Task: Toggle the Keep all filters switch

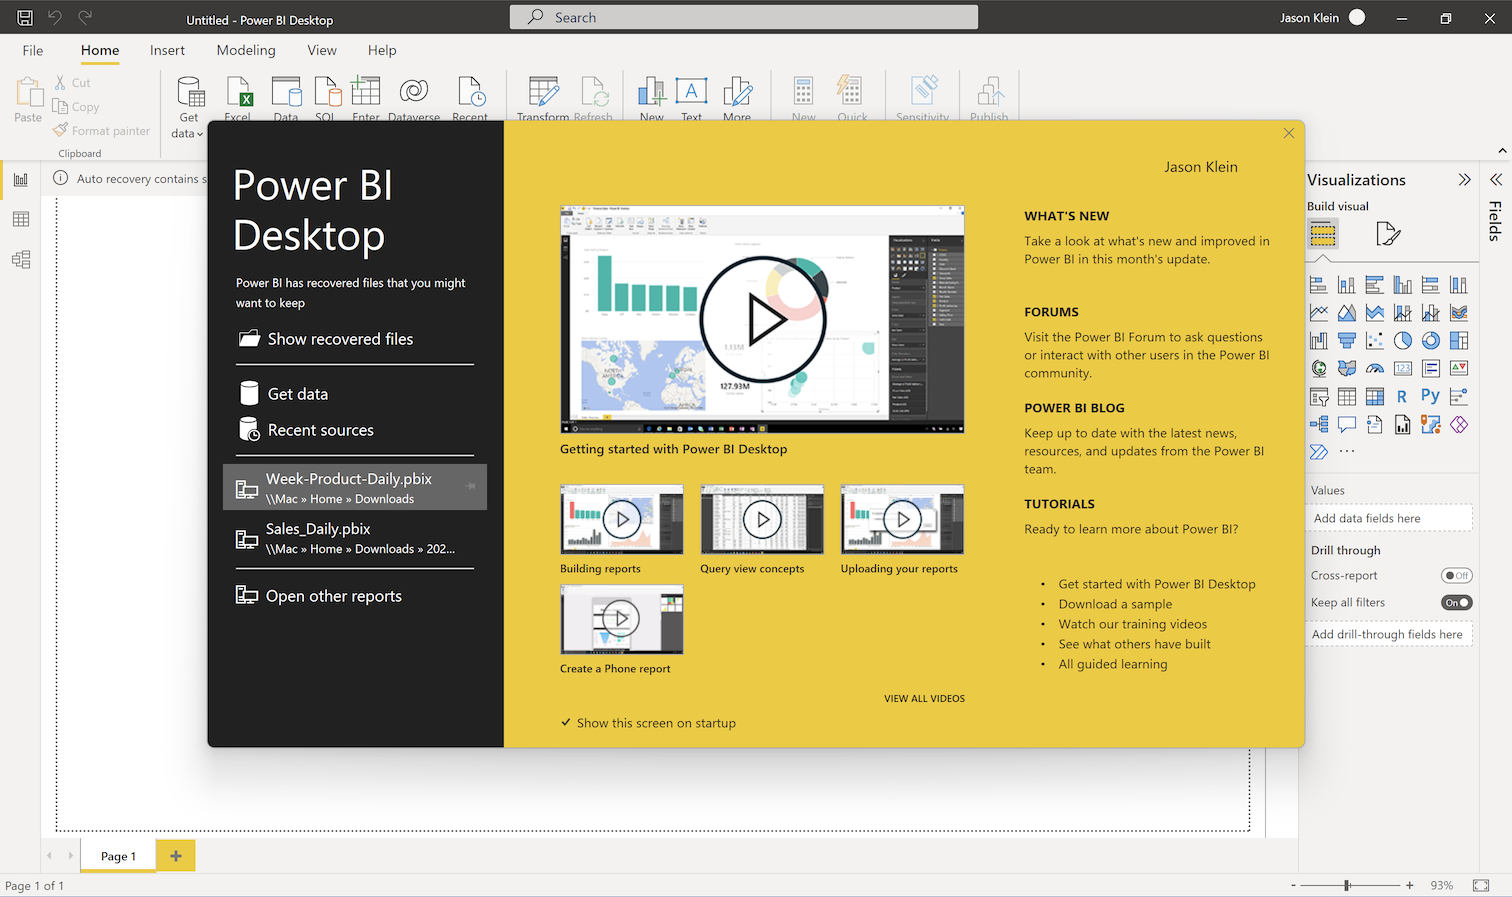Action: [x=1456, y=603]
